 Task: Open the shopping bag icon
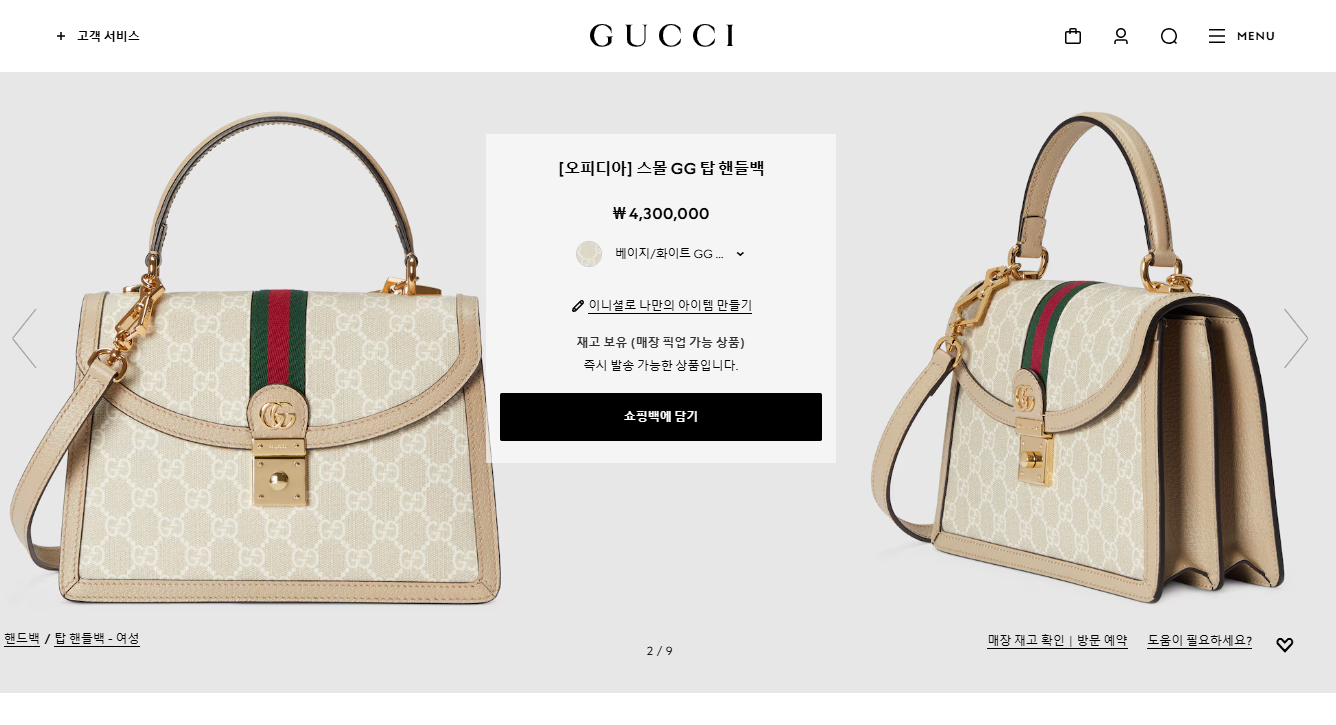(x=1073, y=36)
